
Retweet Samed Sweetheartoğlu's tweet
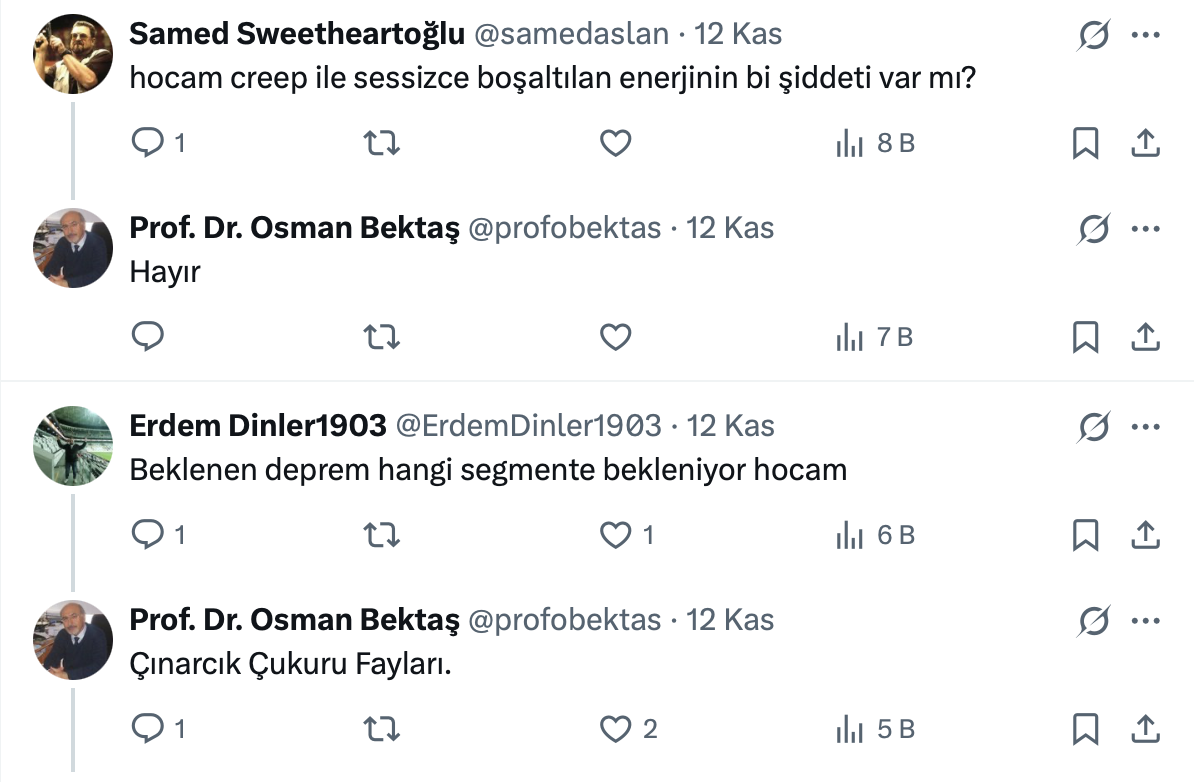[382, 144]
